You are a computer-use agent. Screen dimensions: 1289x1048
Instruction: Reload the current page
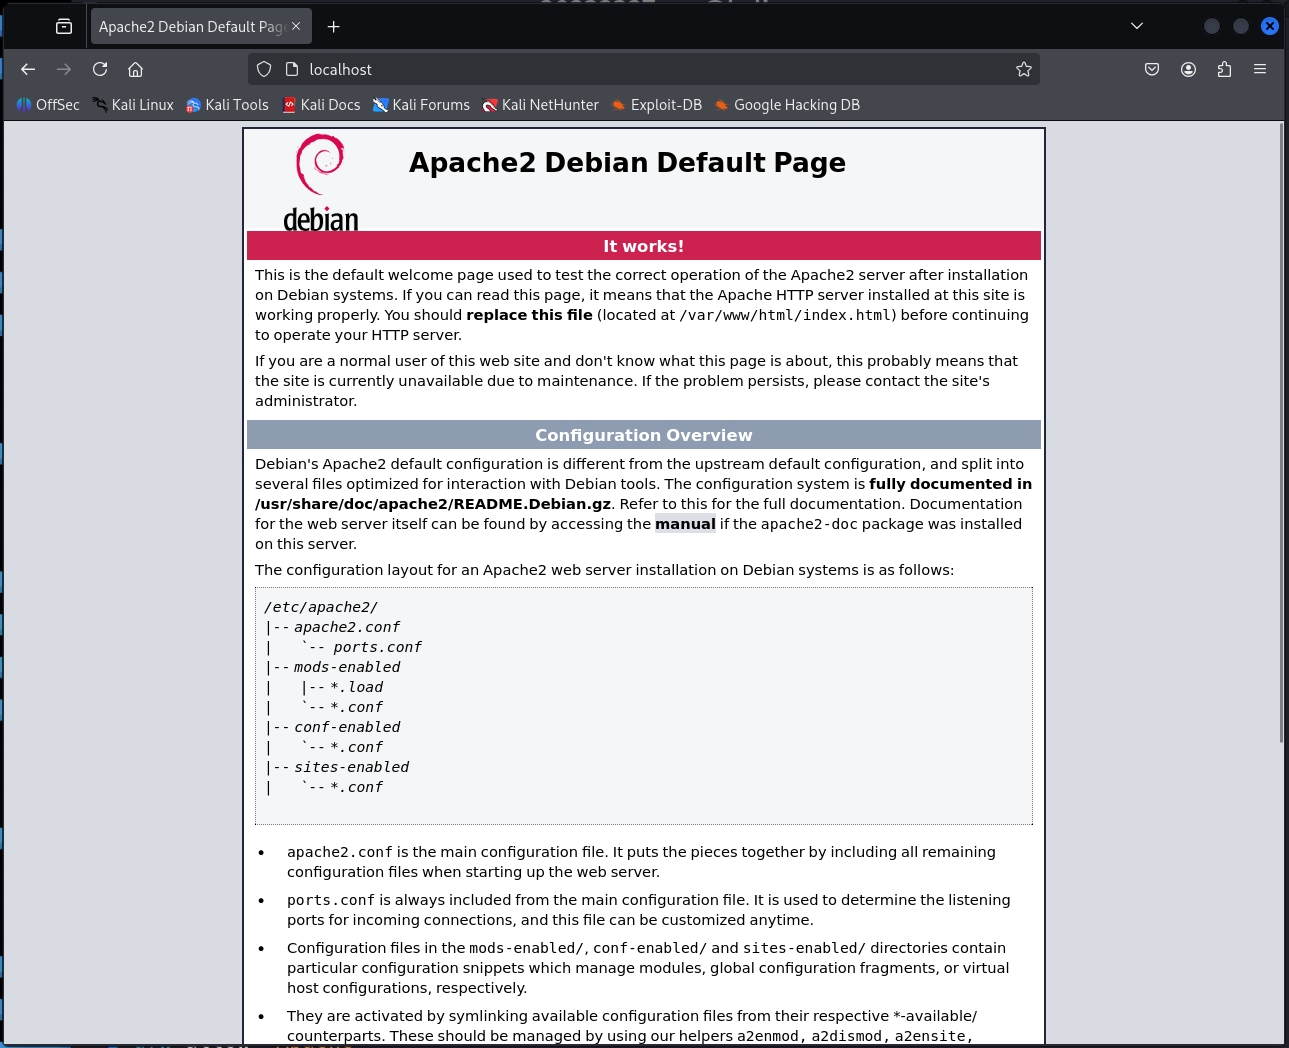[100, 69]
